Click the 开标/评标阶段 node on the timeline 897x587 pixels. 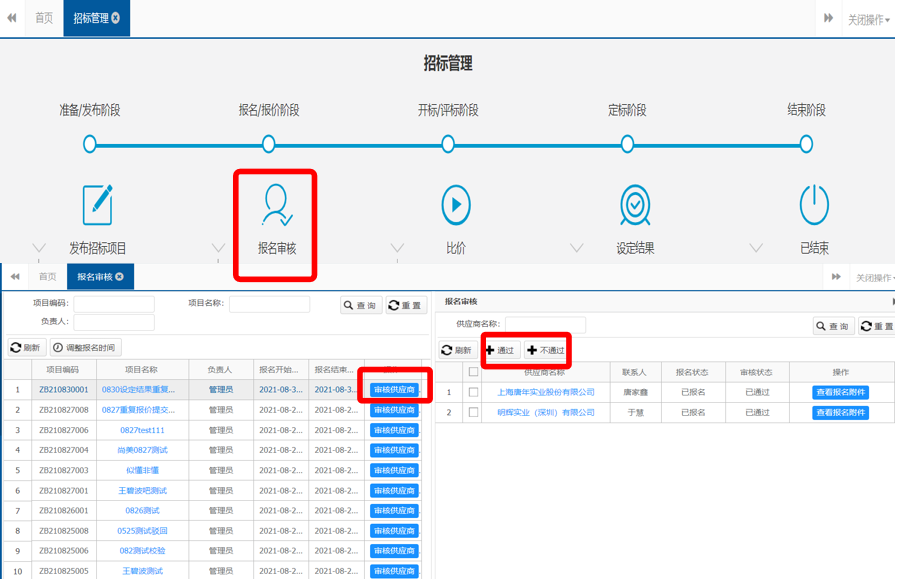[448, 144]
